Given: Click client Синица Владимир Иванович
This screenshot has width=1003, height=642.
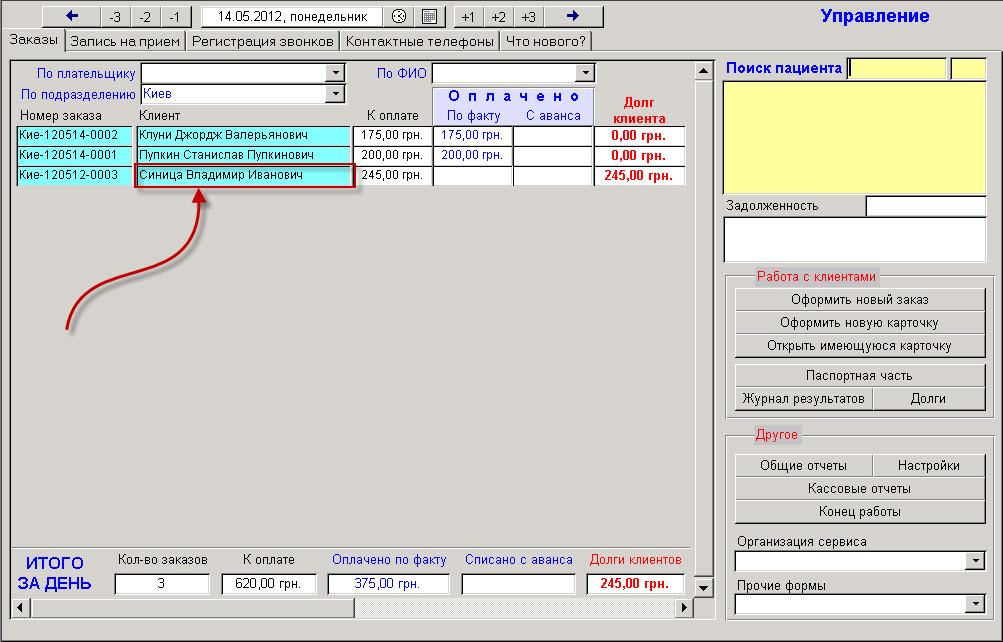Looking at the screenshot, I should 244,175.
